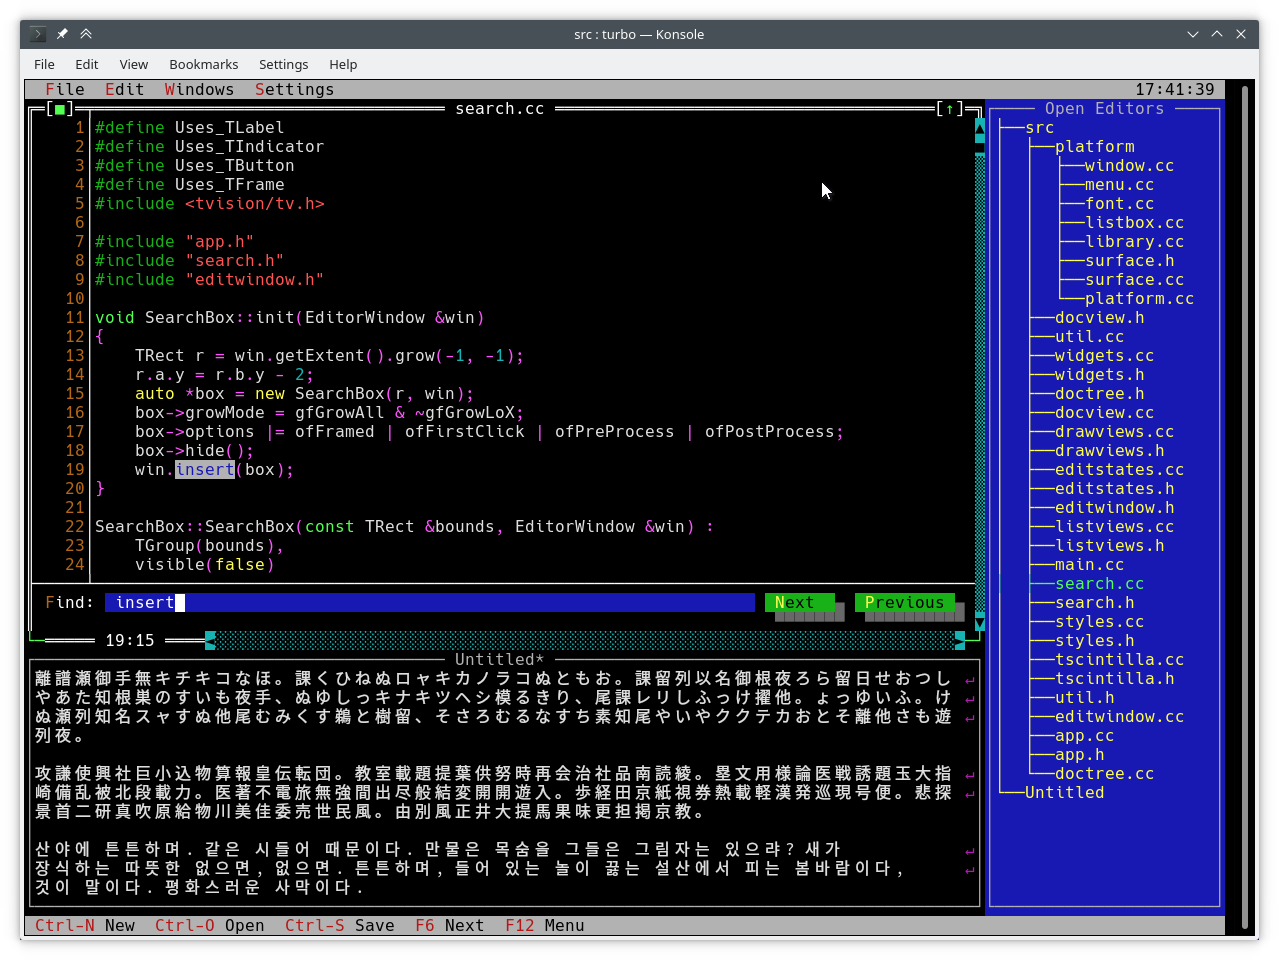Collapse the platform folder in the tree

[1094, 147]
